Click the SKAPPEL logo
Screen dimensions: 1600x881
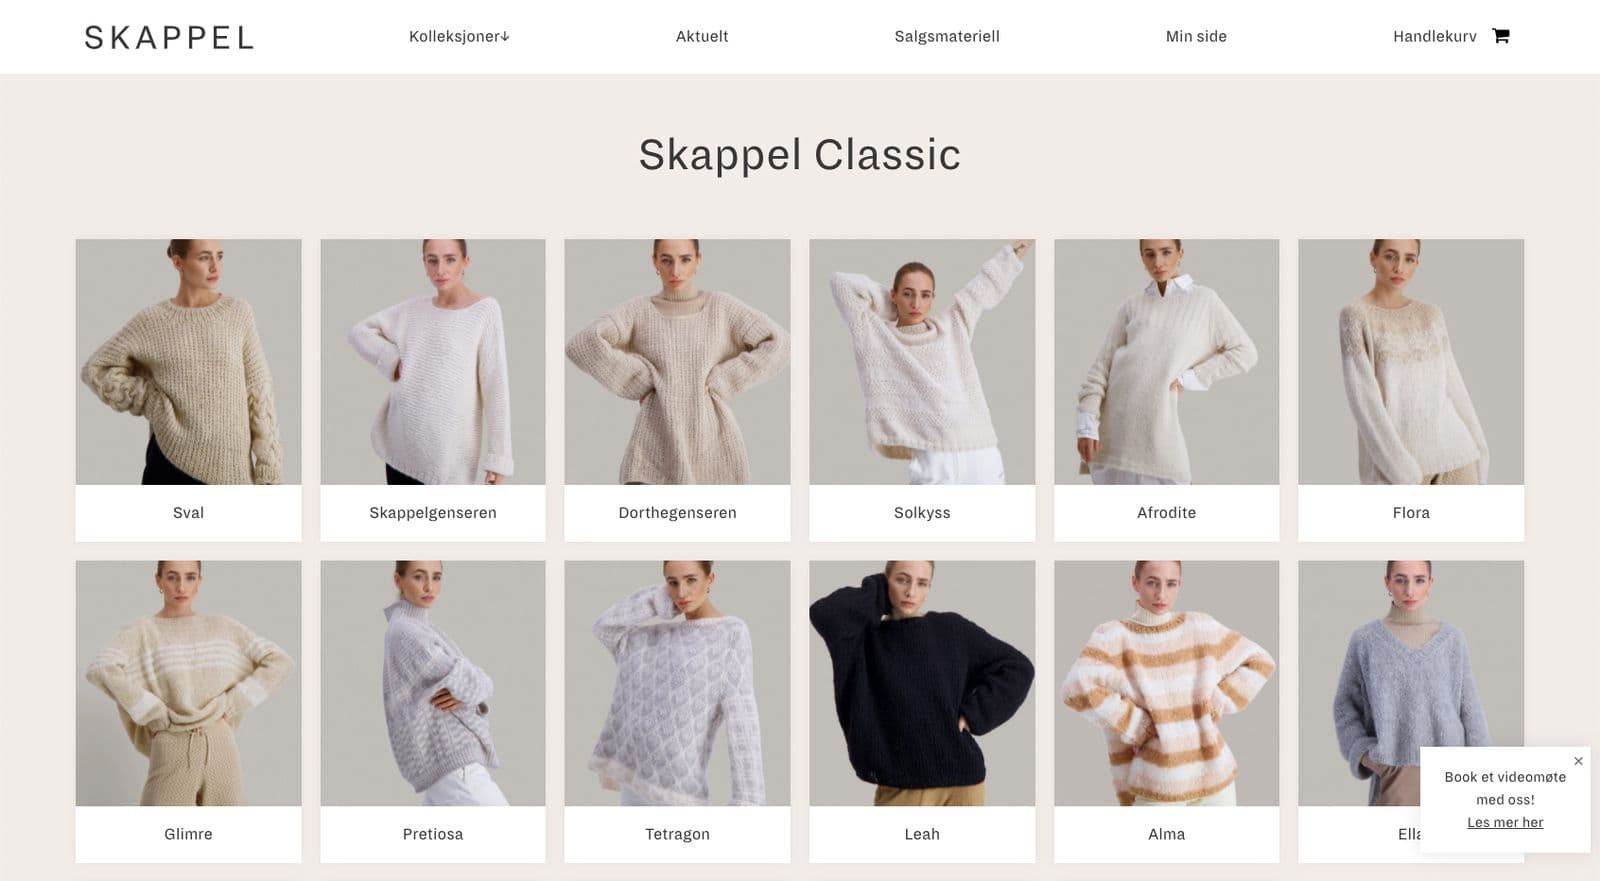point(169,38)
